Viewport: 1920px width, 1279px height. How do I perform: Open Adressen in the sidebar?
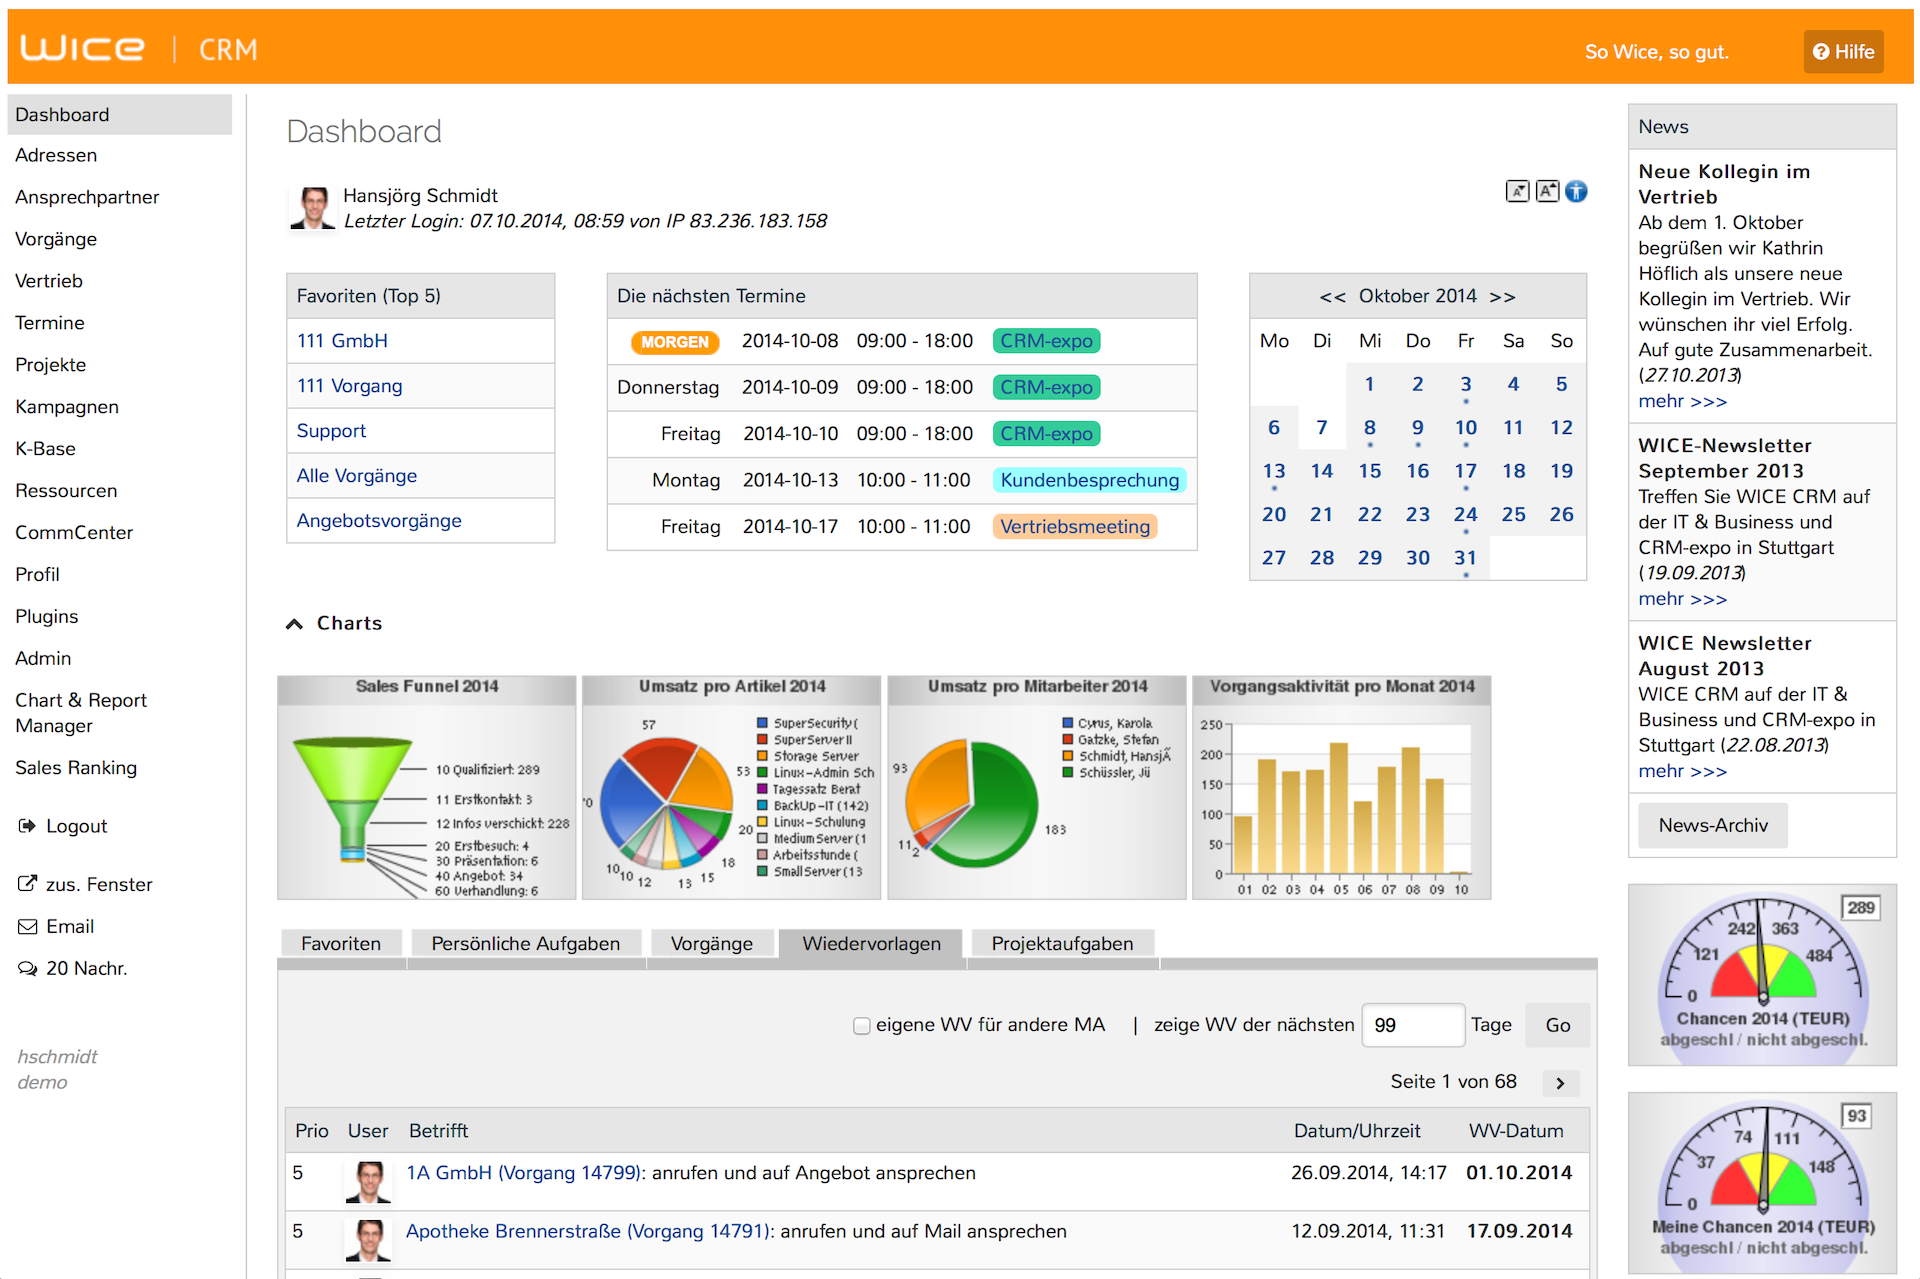56,155
